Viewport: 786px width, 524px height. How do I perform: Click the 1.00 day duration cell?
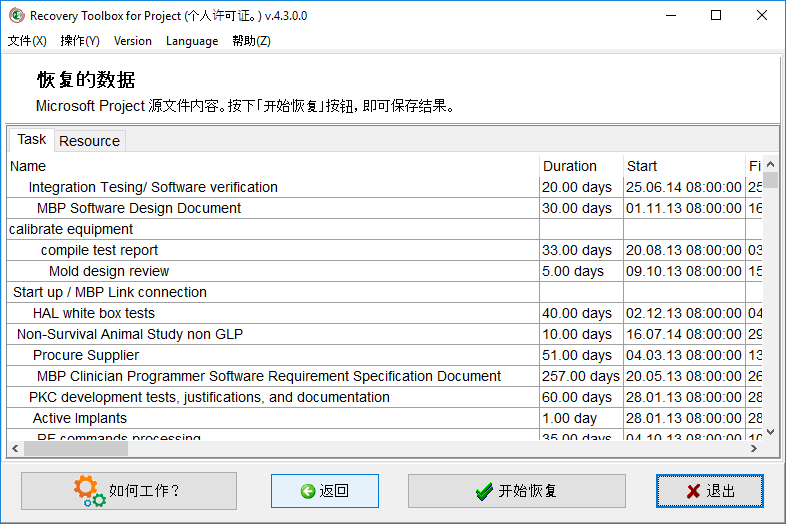coord(581,419)
